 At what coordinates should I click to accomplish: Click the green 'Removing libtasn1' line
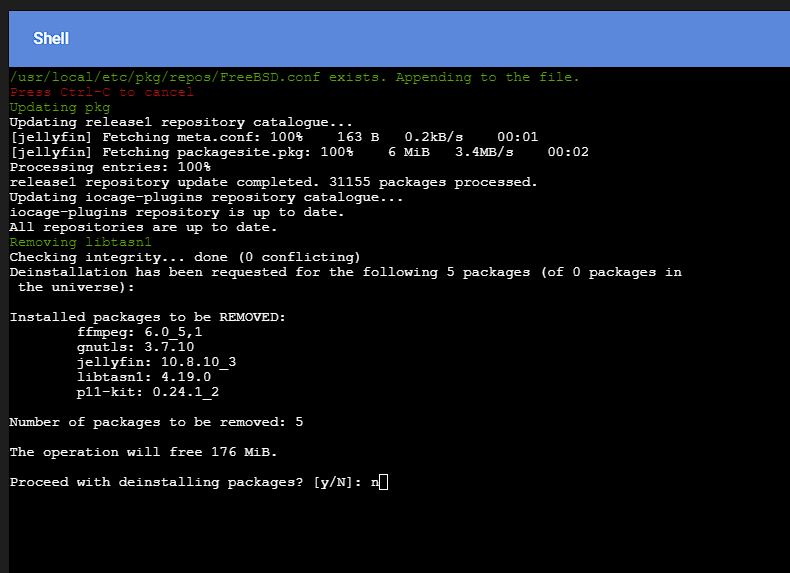[81, 242]
